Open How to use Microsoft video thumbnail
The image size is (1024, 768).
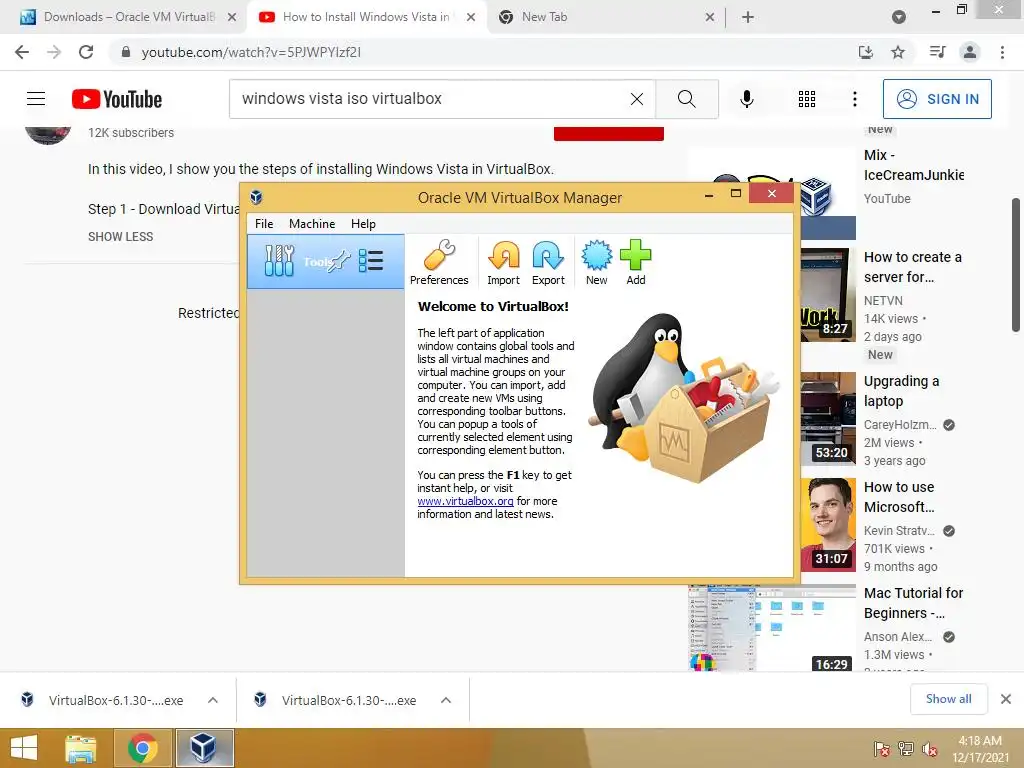pos(828,524)
